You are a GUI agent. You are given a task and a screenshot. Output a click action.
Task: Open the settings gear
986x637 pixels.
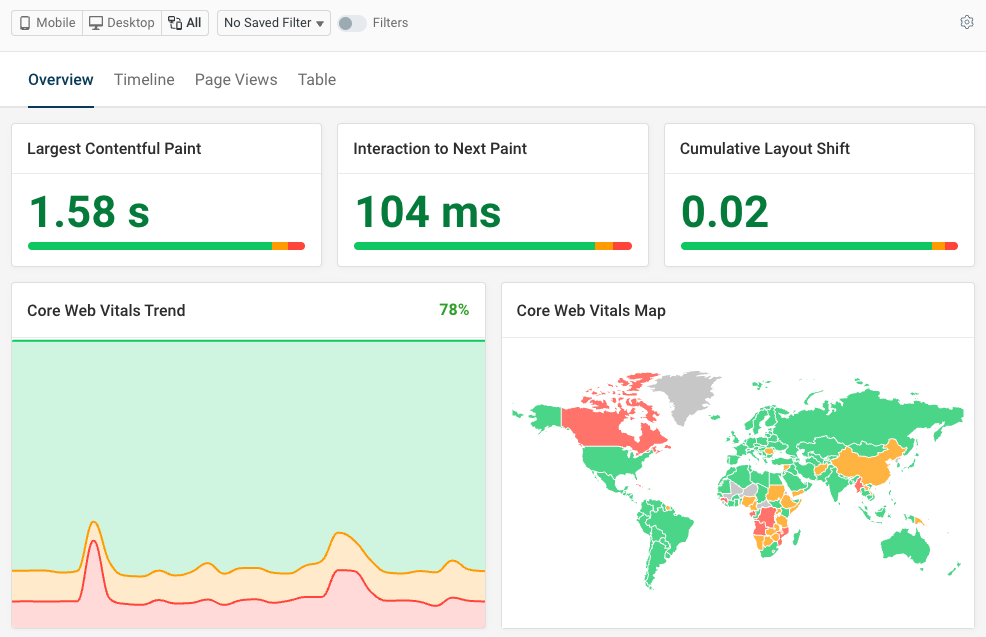click(x=966, y=21)
